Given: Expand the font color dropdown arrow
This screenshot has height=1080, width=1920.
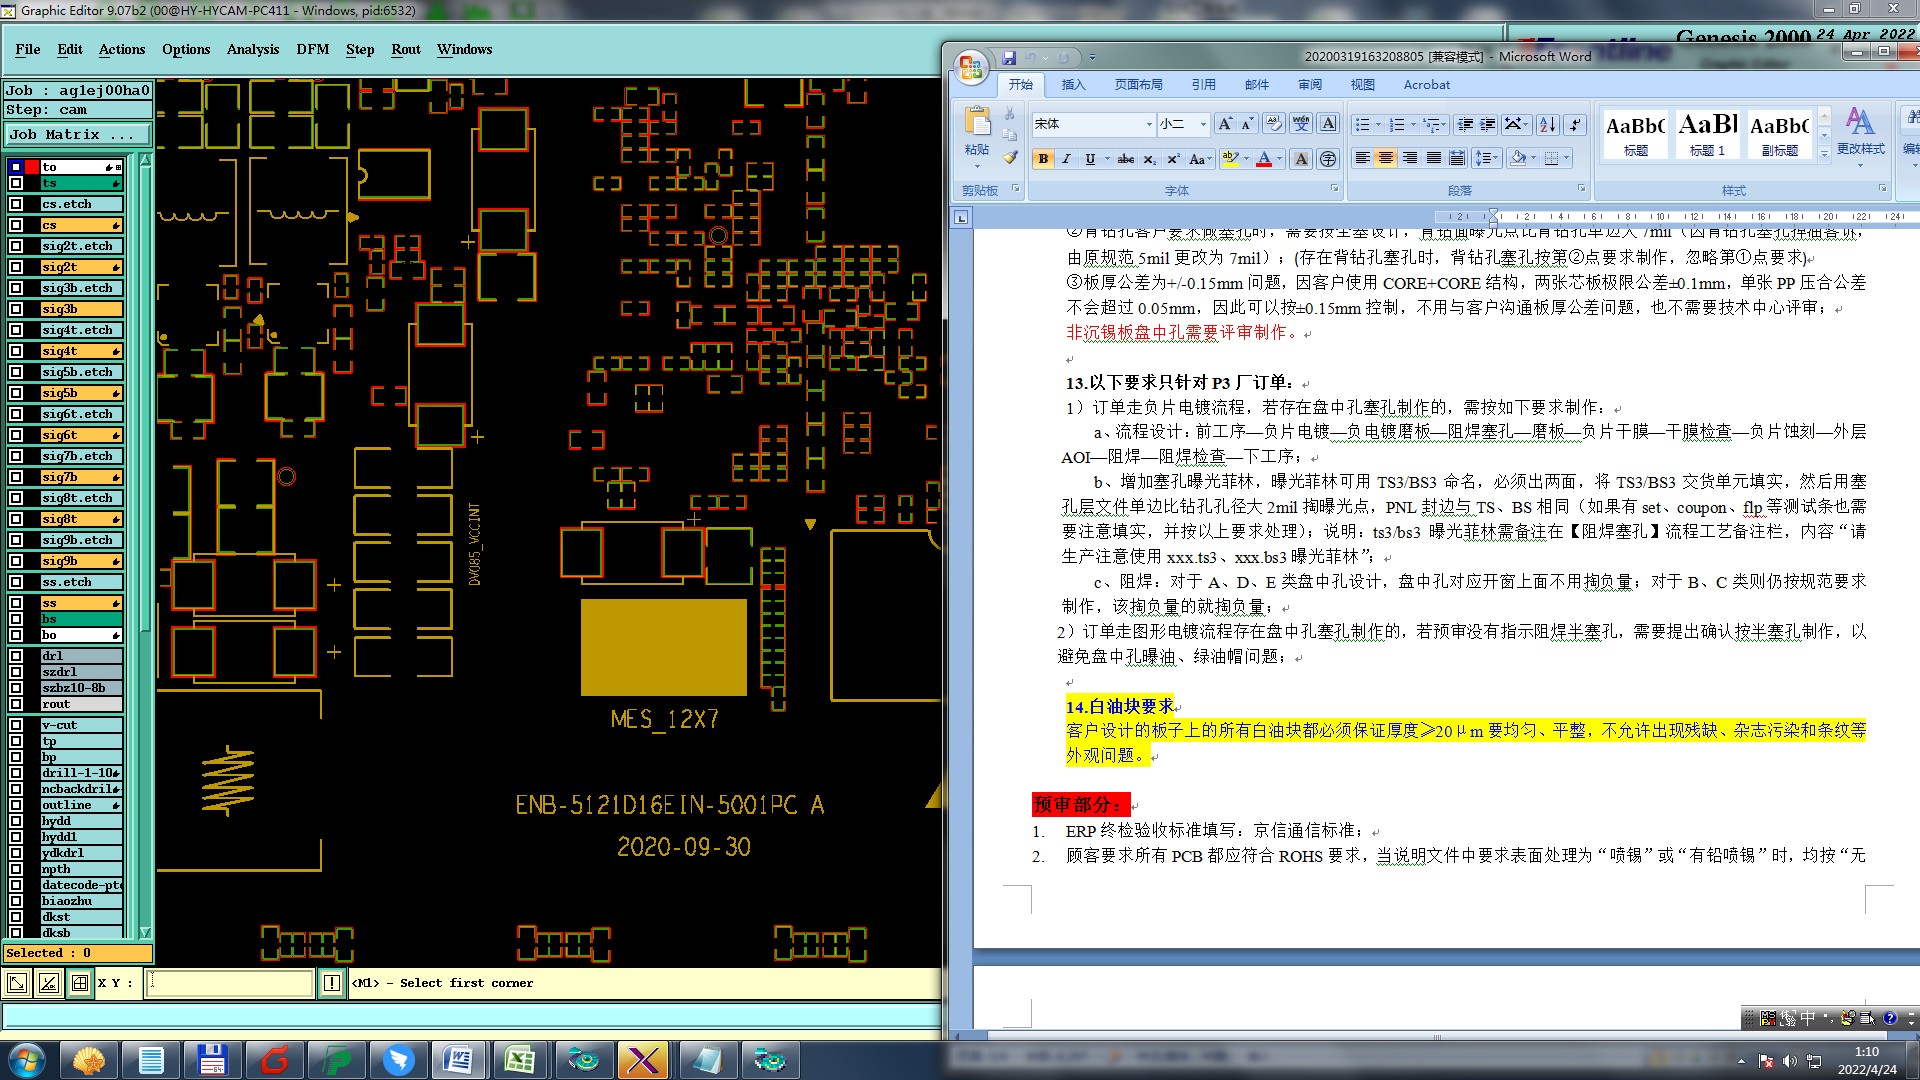Looking at the screenshot, I should click(1280, 159).
